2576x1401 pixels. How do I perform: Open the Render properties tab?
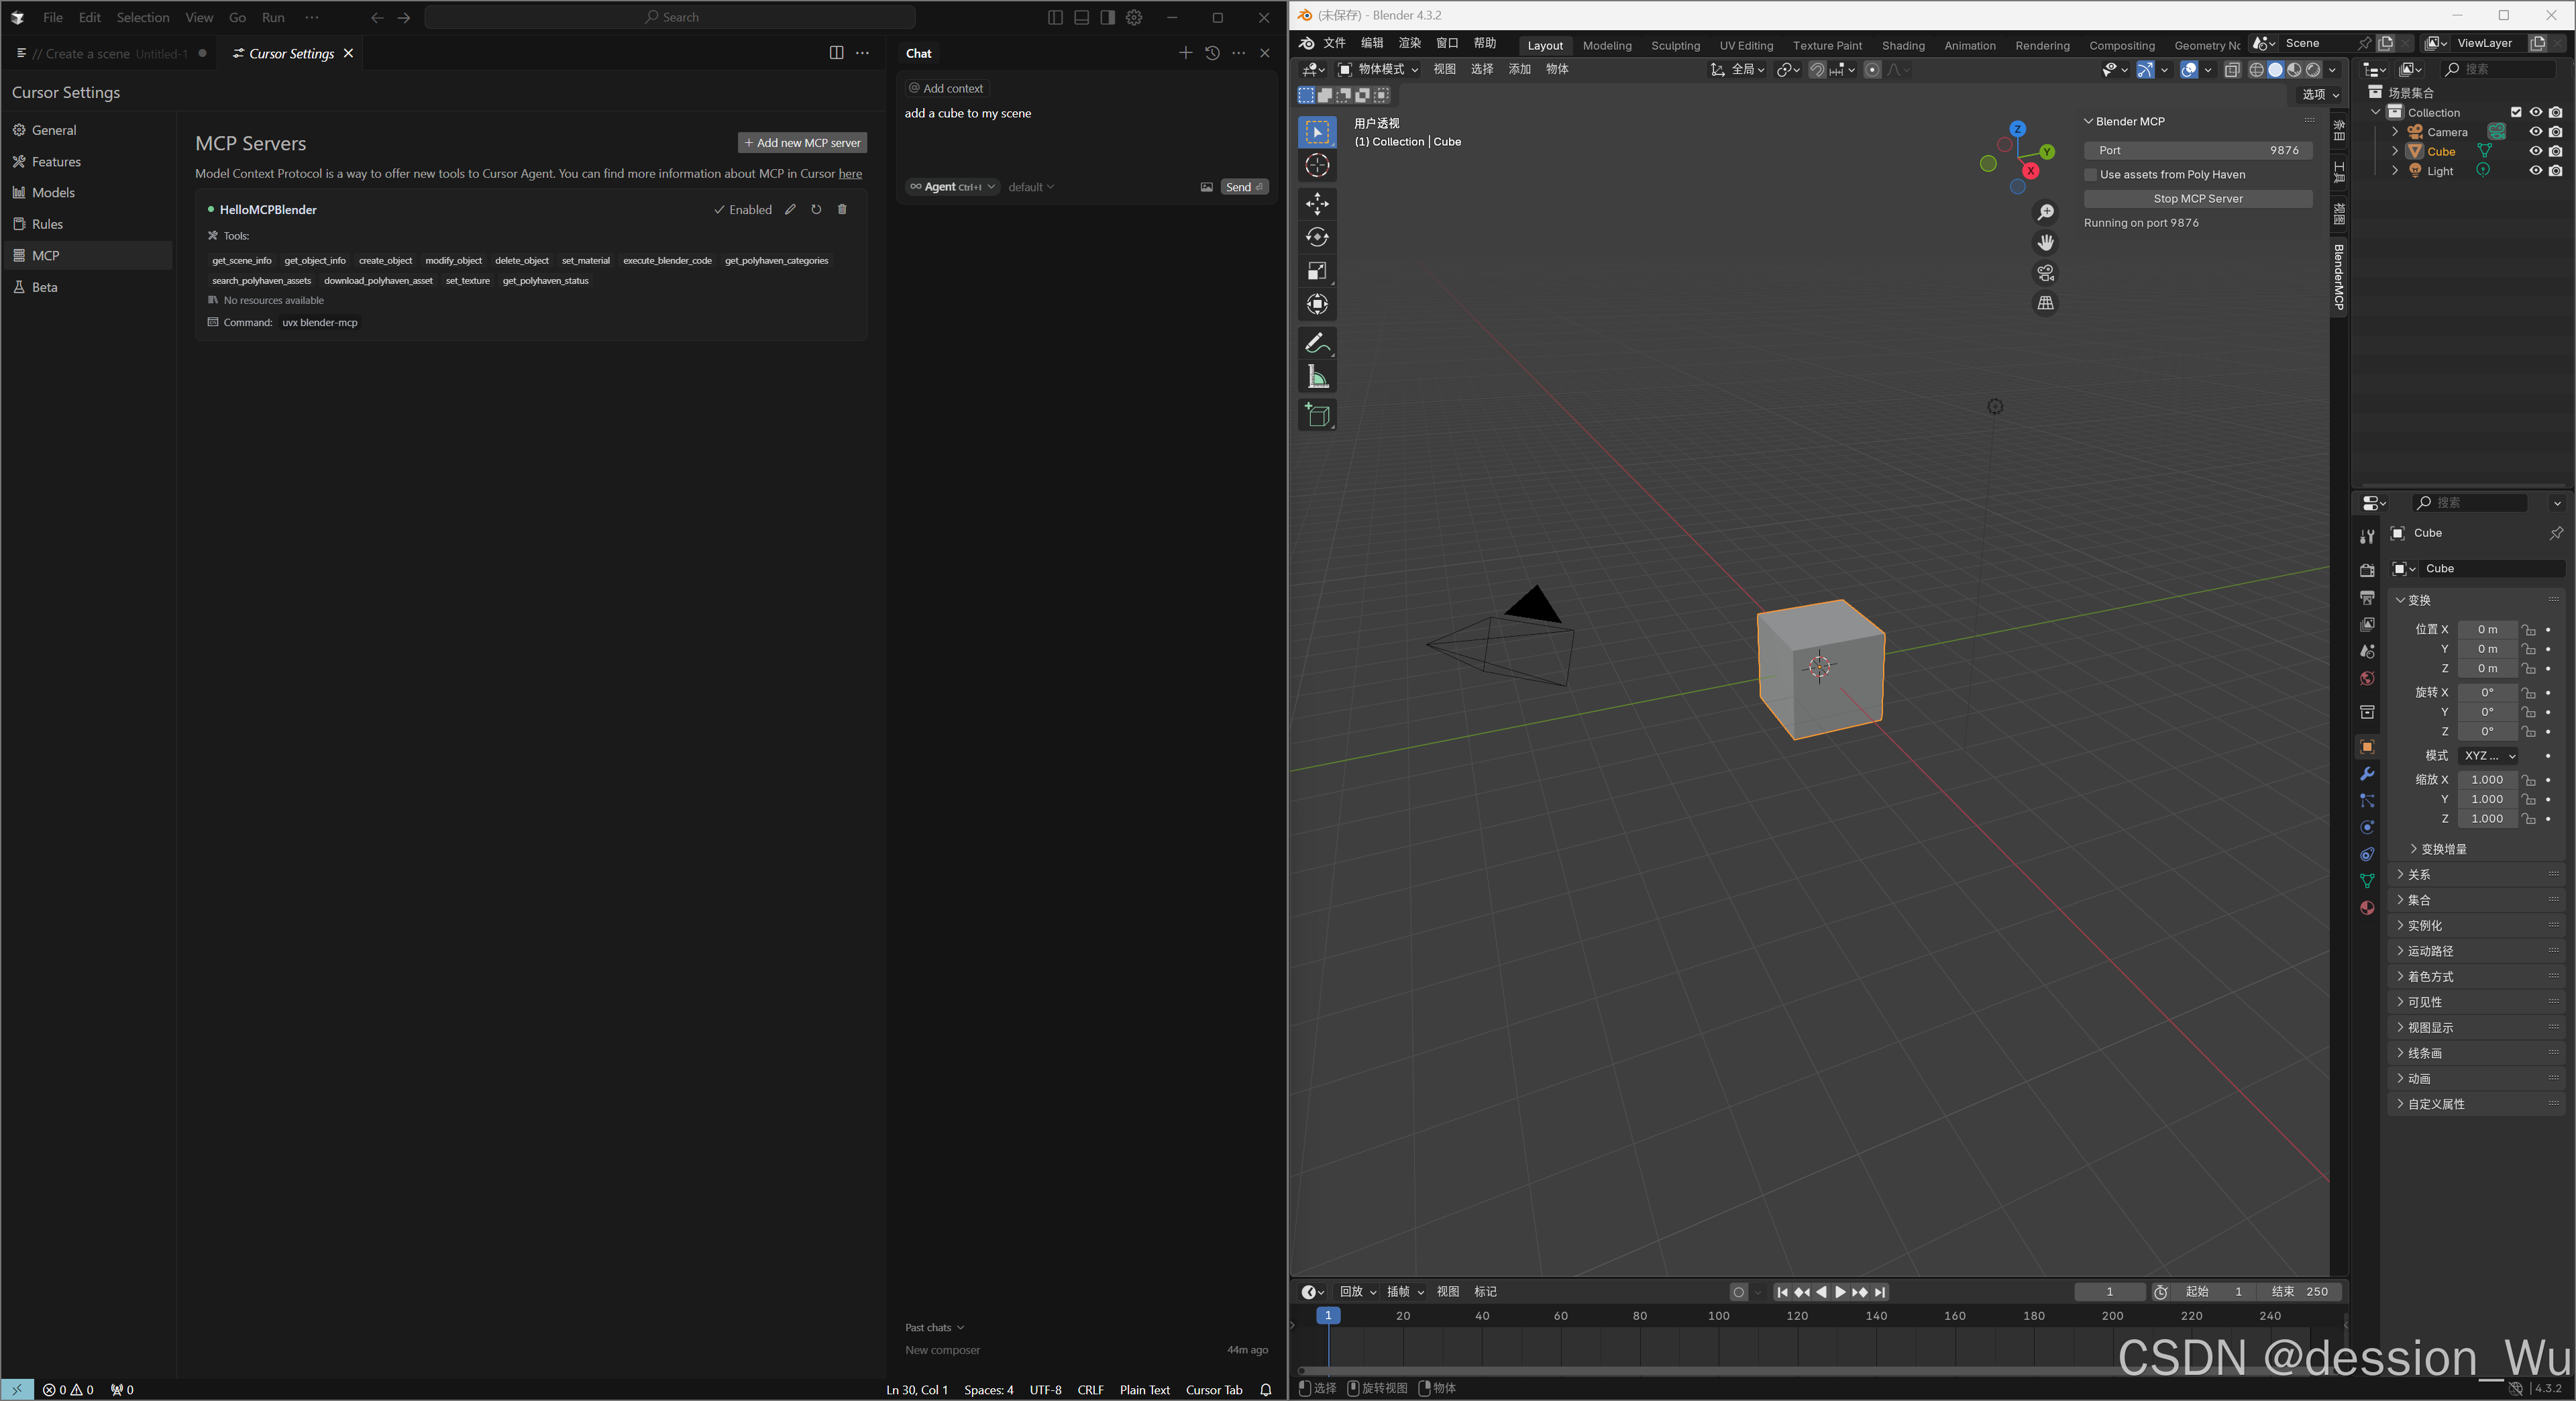pyautogui.click(x=2367, y=569)
